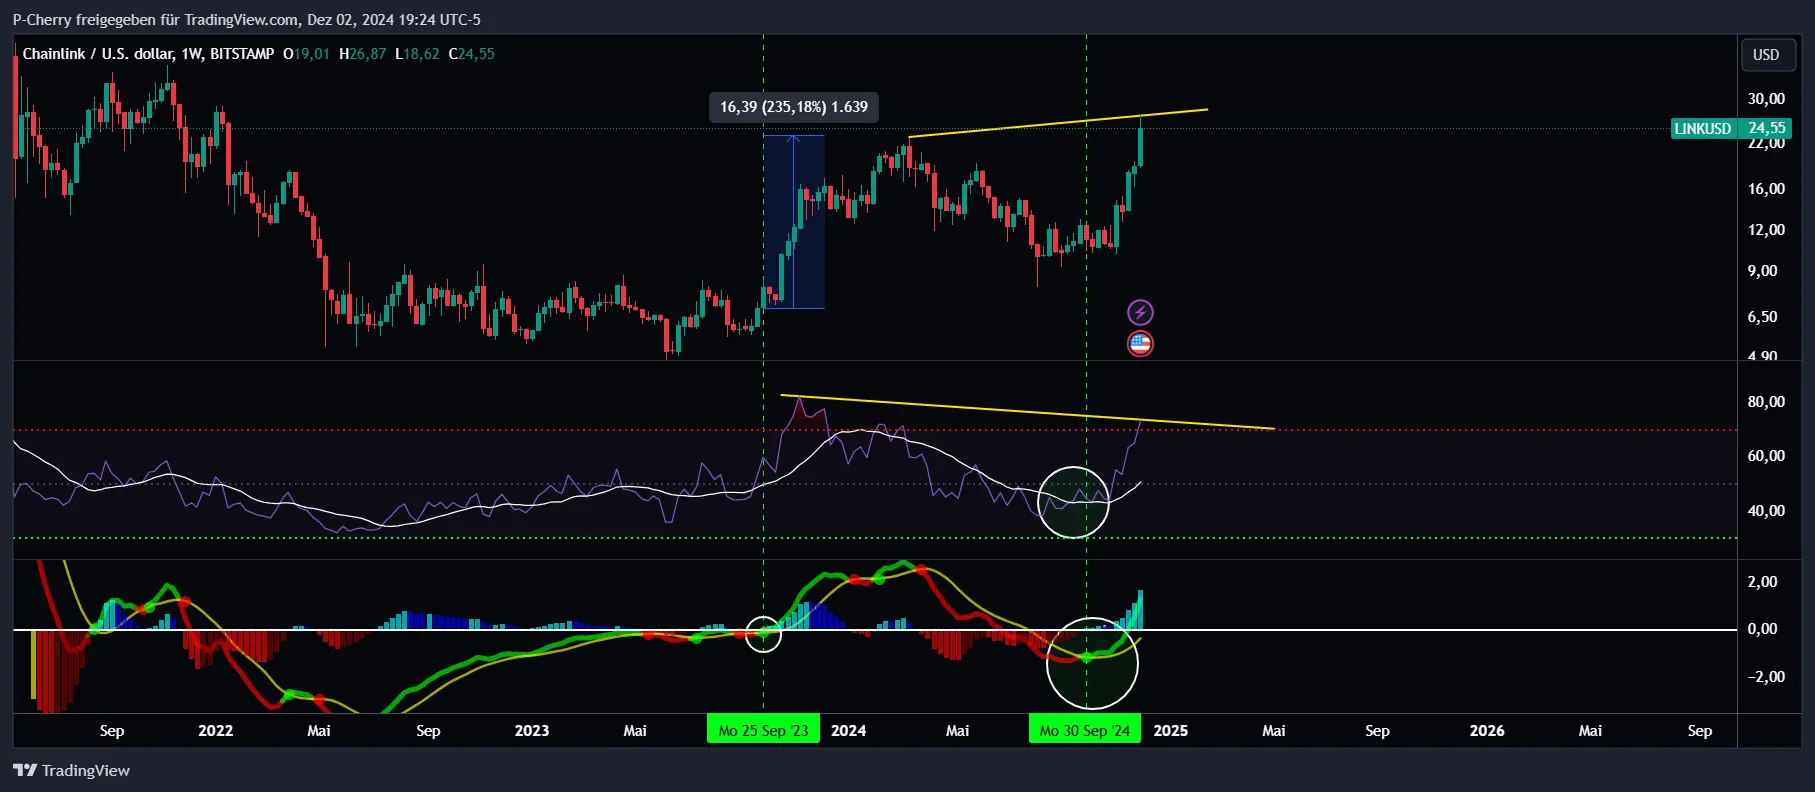
Task: Click the 2023 label on the time axis
Action: click(x=531, y=730)
